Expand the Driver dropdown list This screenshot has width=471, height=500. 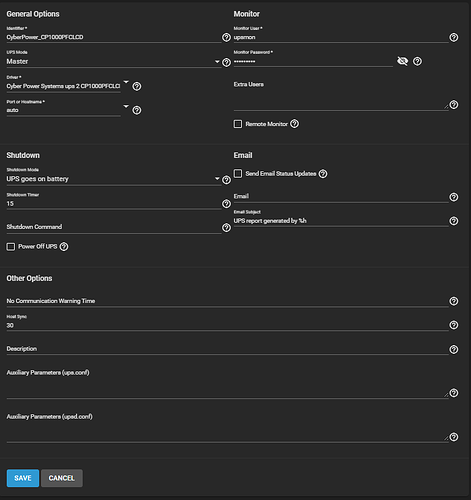coord(68,86)
